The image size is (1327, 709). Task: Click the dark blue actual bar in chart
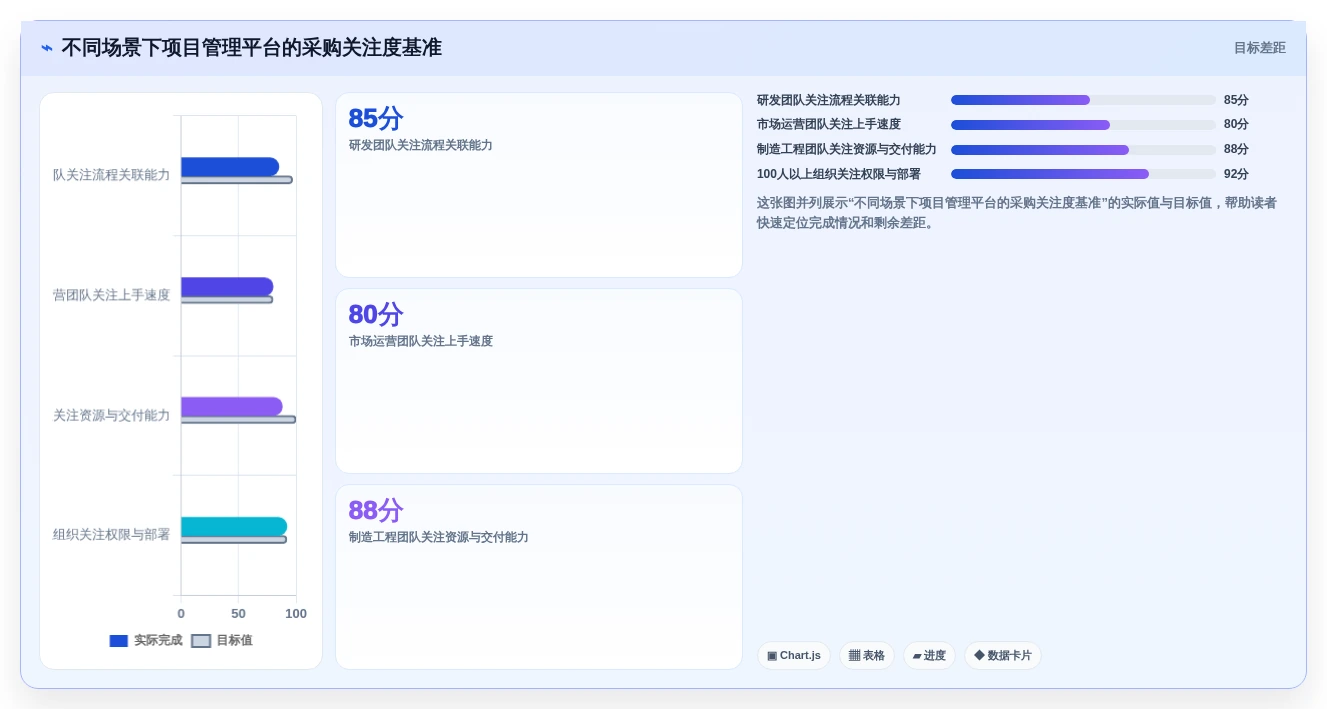230,167
